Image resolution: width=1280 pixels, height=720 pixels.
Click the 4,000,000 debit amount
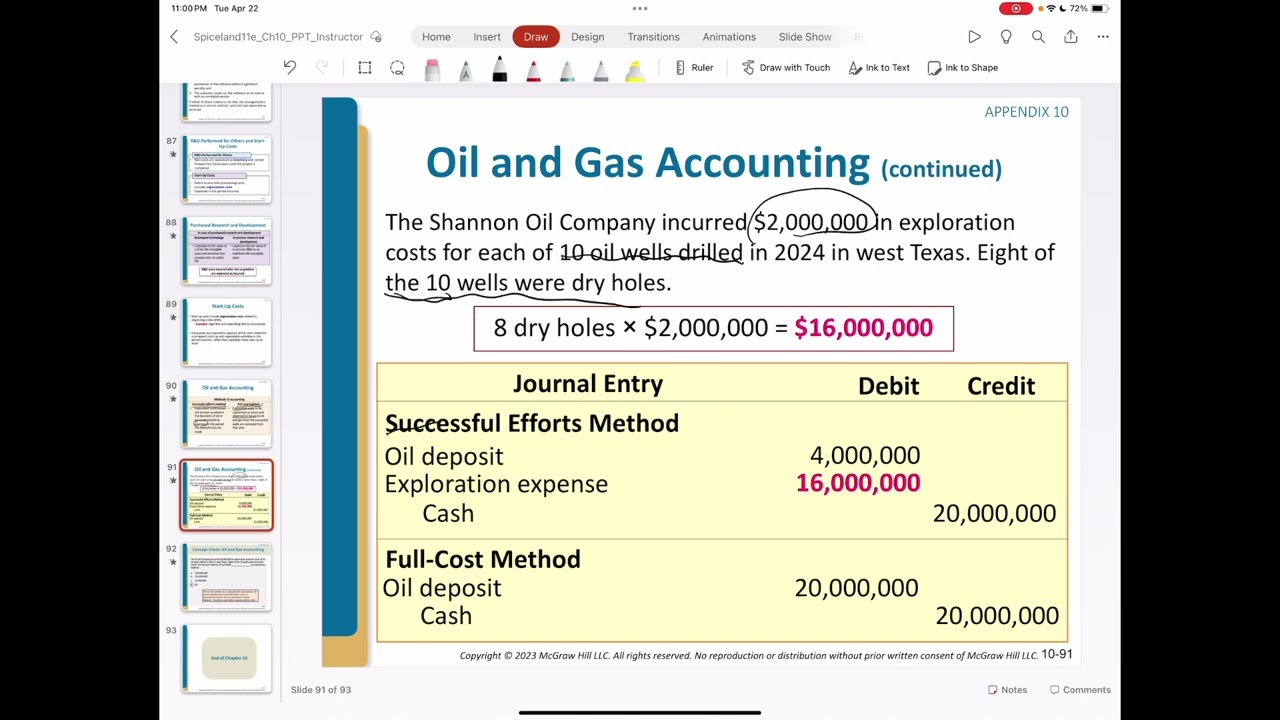pos(865,456)
